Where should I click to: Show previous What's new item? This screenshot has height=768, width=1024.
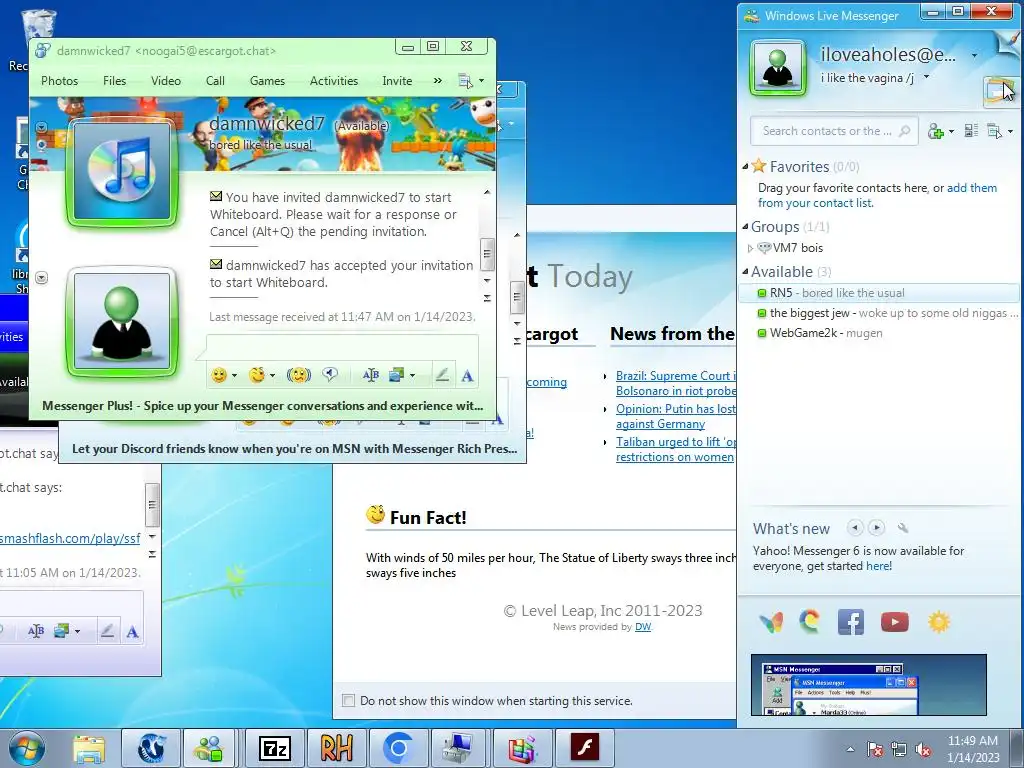coord(854,528)
